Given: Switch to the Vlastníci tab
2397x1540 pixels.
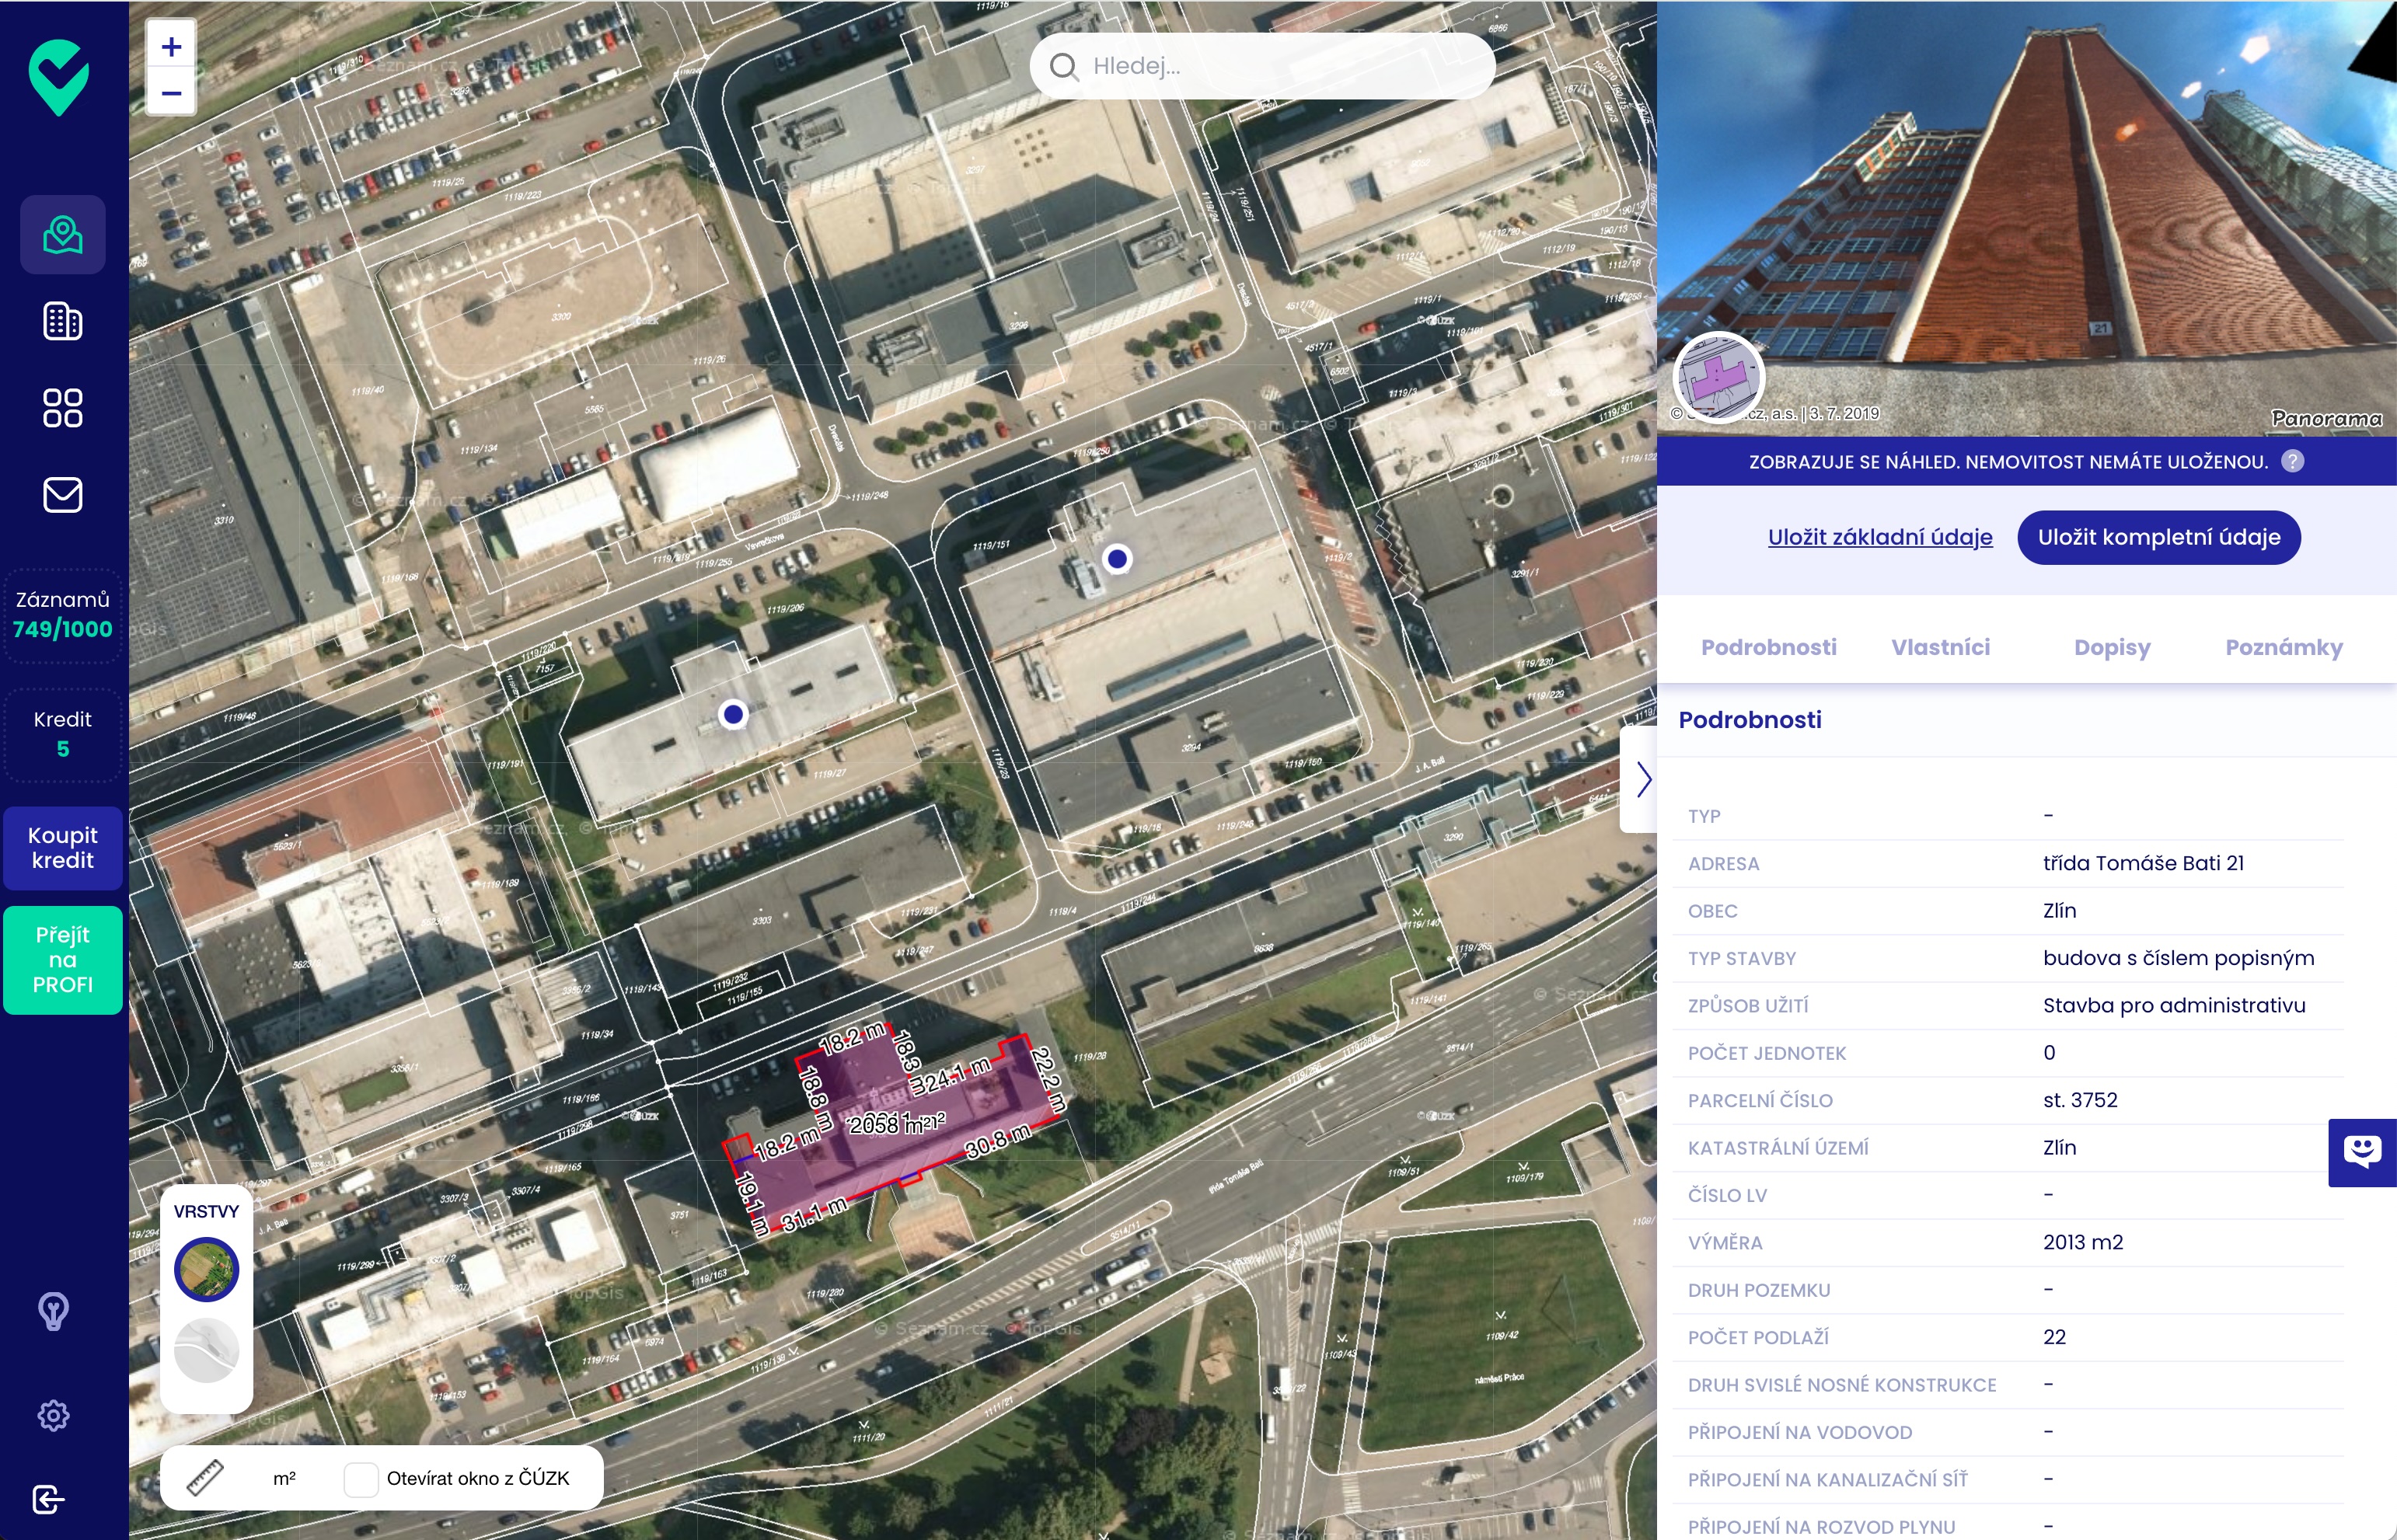Looking at the screenshot, I should tap(1940, 647).
